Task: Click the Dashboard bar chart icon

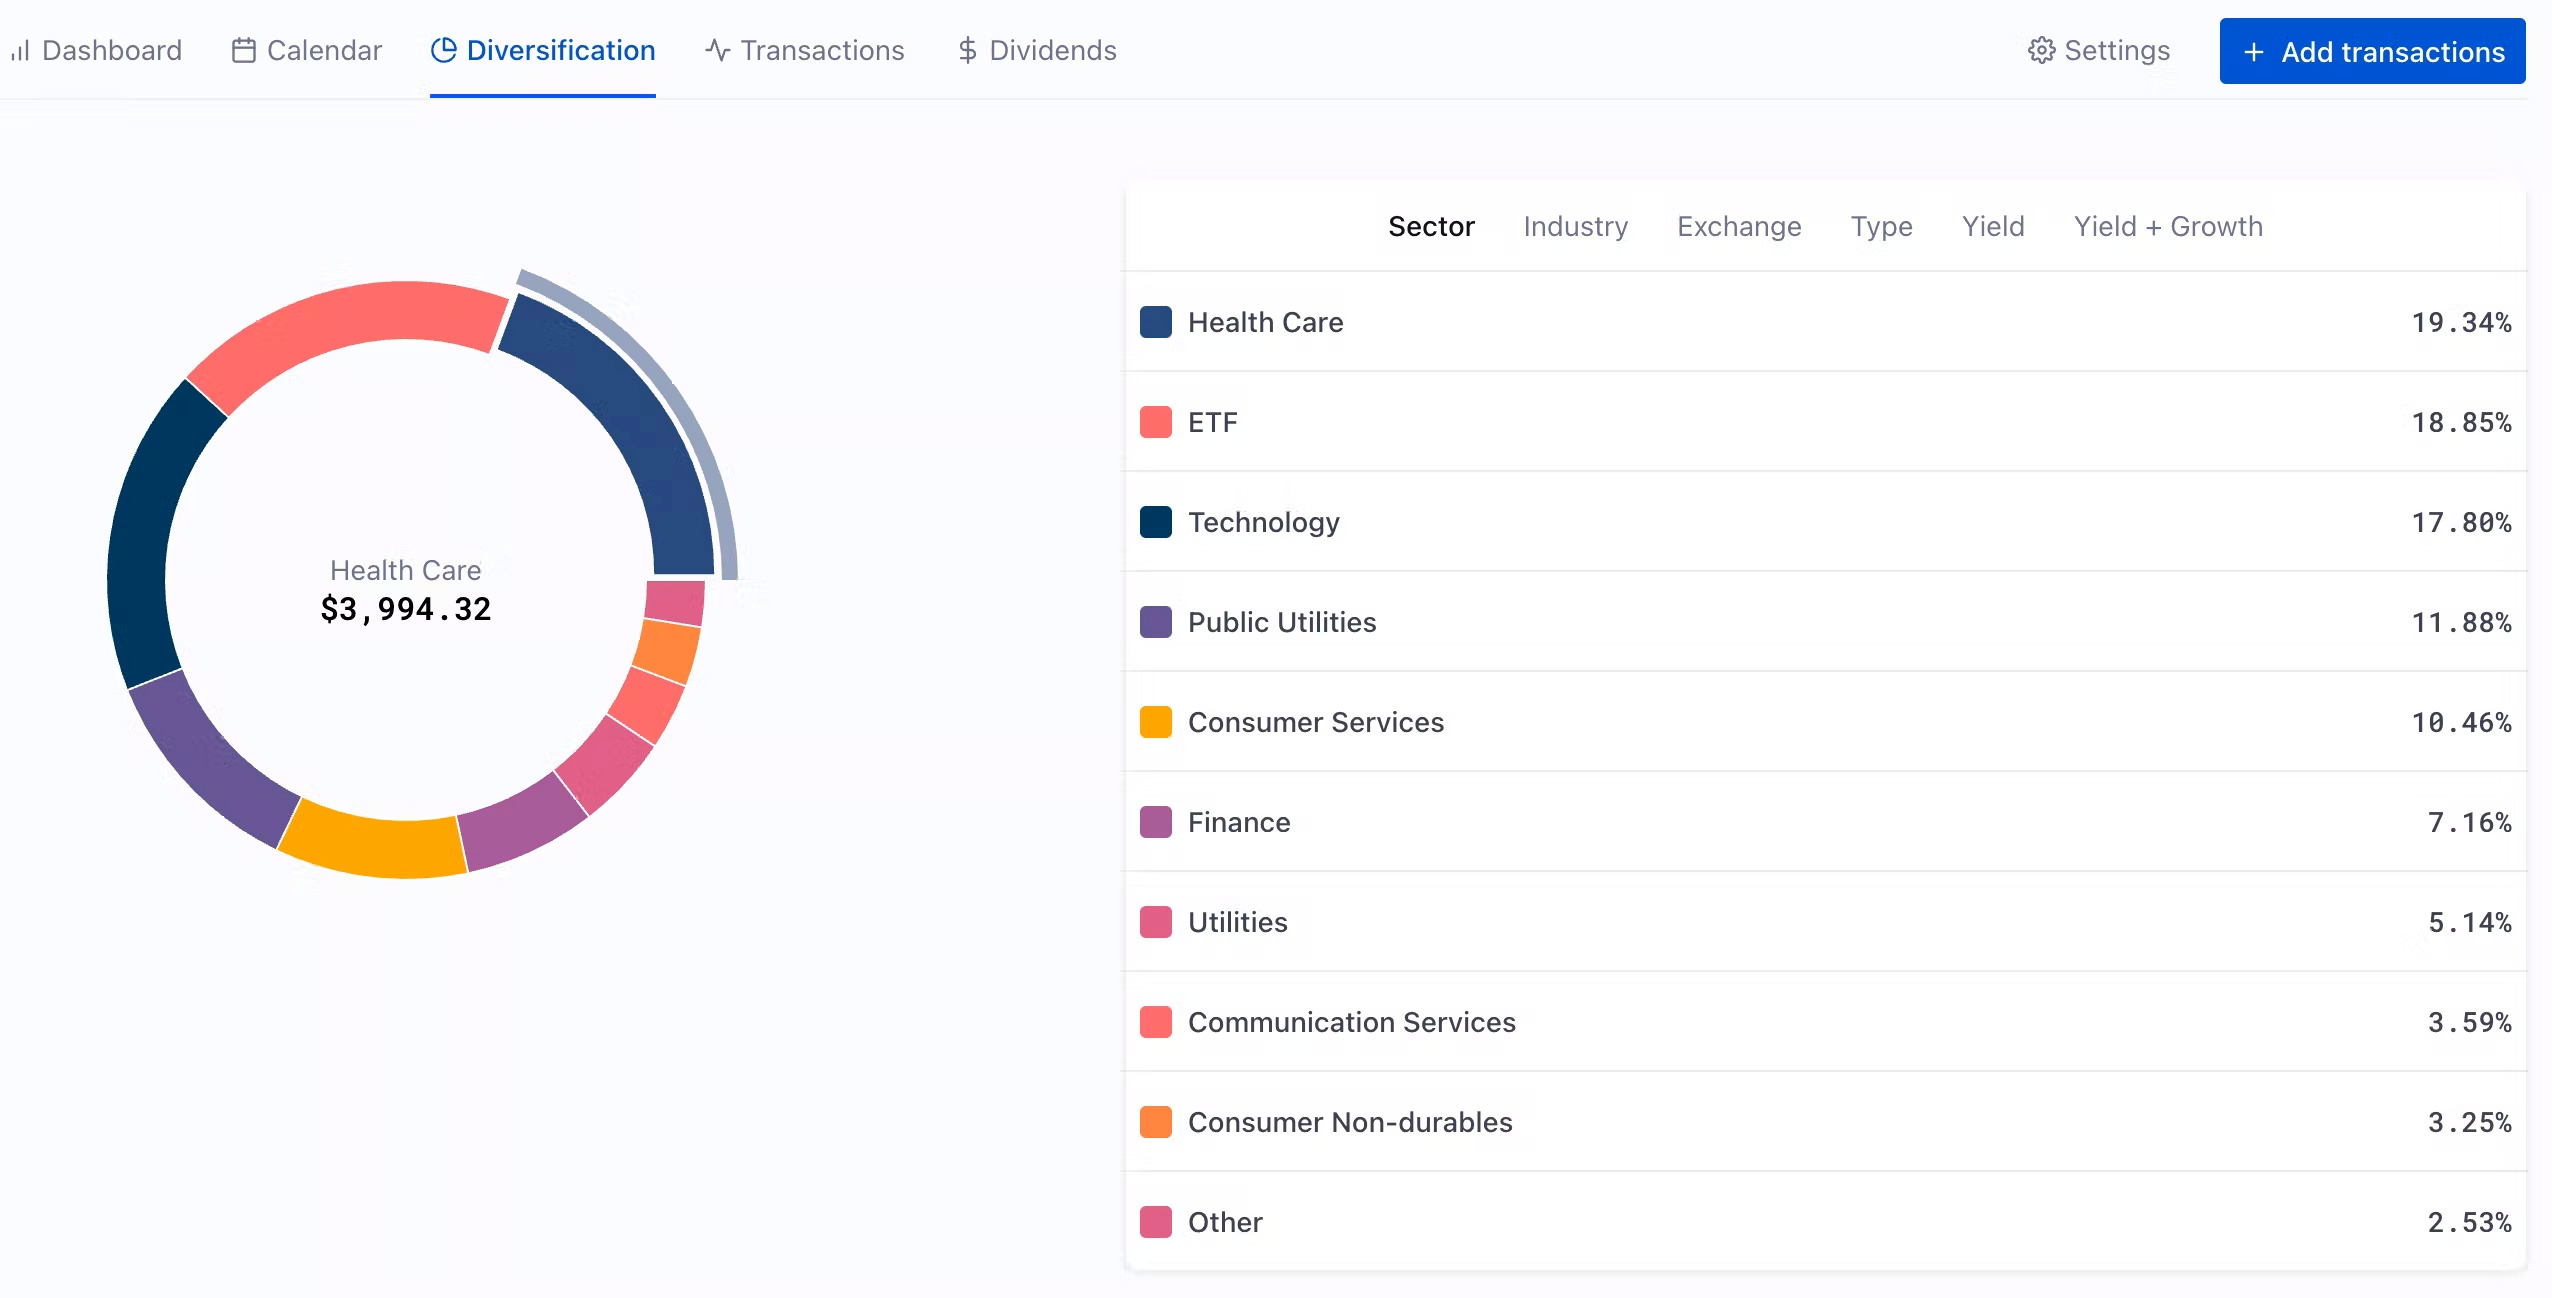Action: click(20, 50)
